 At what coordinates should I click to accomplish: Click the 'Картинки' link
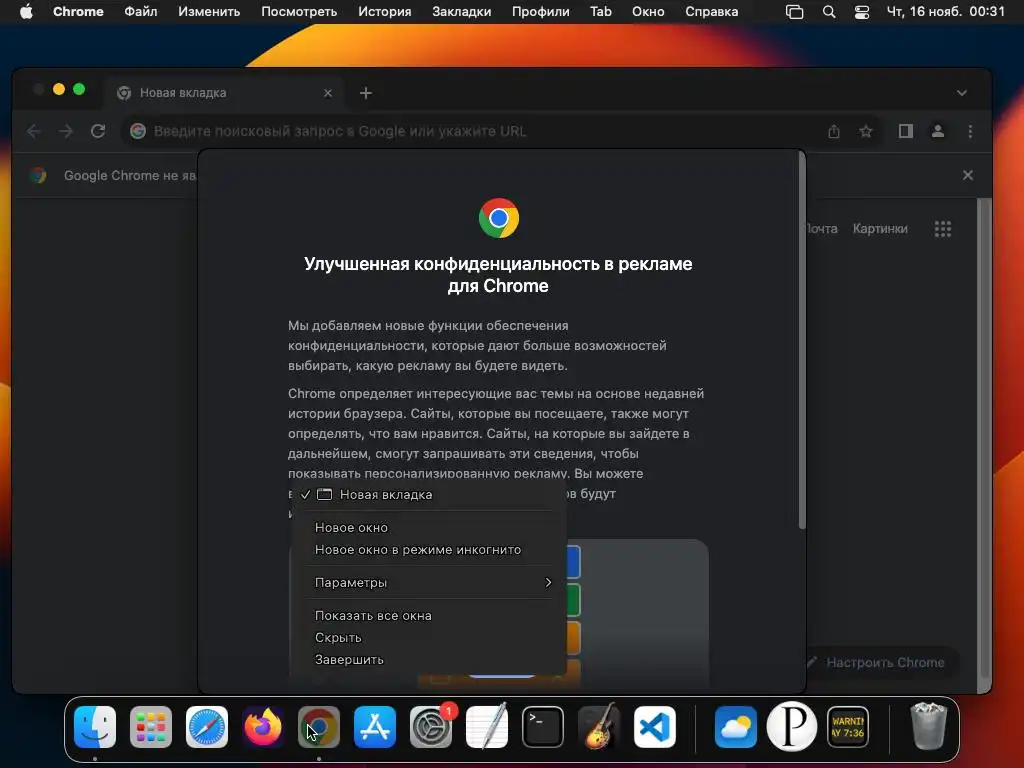pos(880,229)
